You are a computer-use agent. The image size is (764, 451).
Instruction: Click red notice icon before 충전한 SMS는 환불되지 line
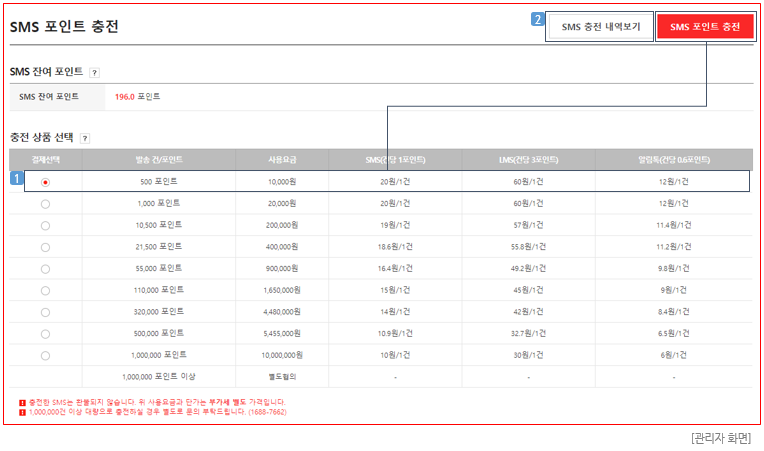[22, 402]
